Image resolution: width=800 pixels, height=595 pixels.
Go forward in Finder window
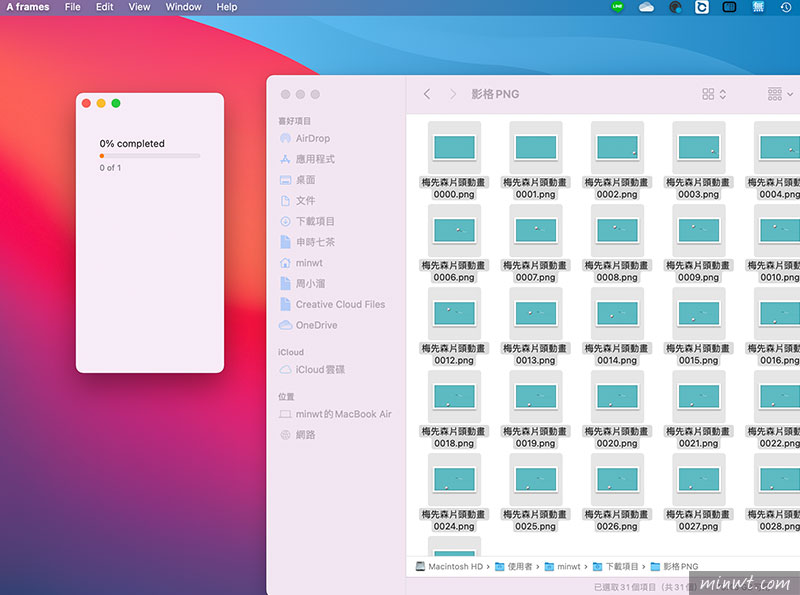[x=453, y=94]
